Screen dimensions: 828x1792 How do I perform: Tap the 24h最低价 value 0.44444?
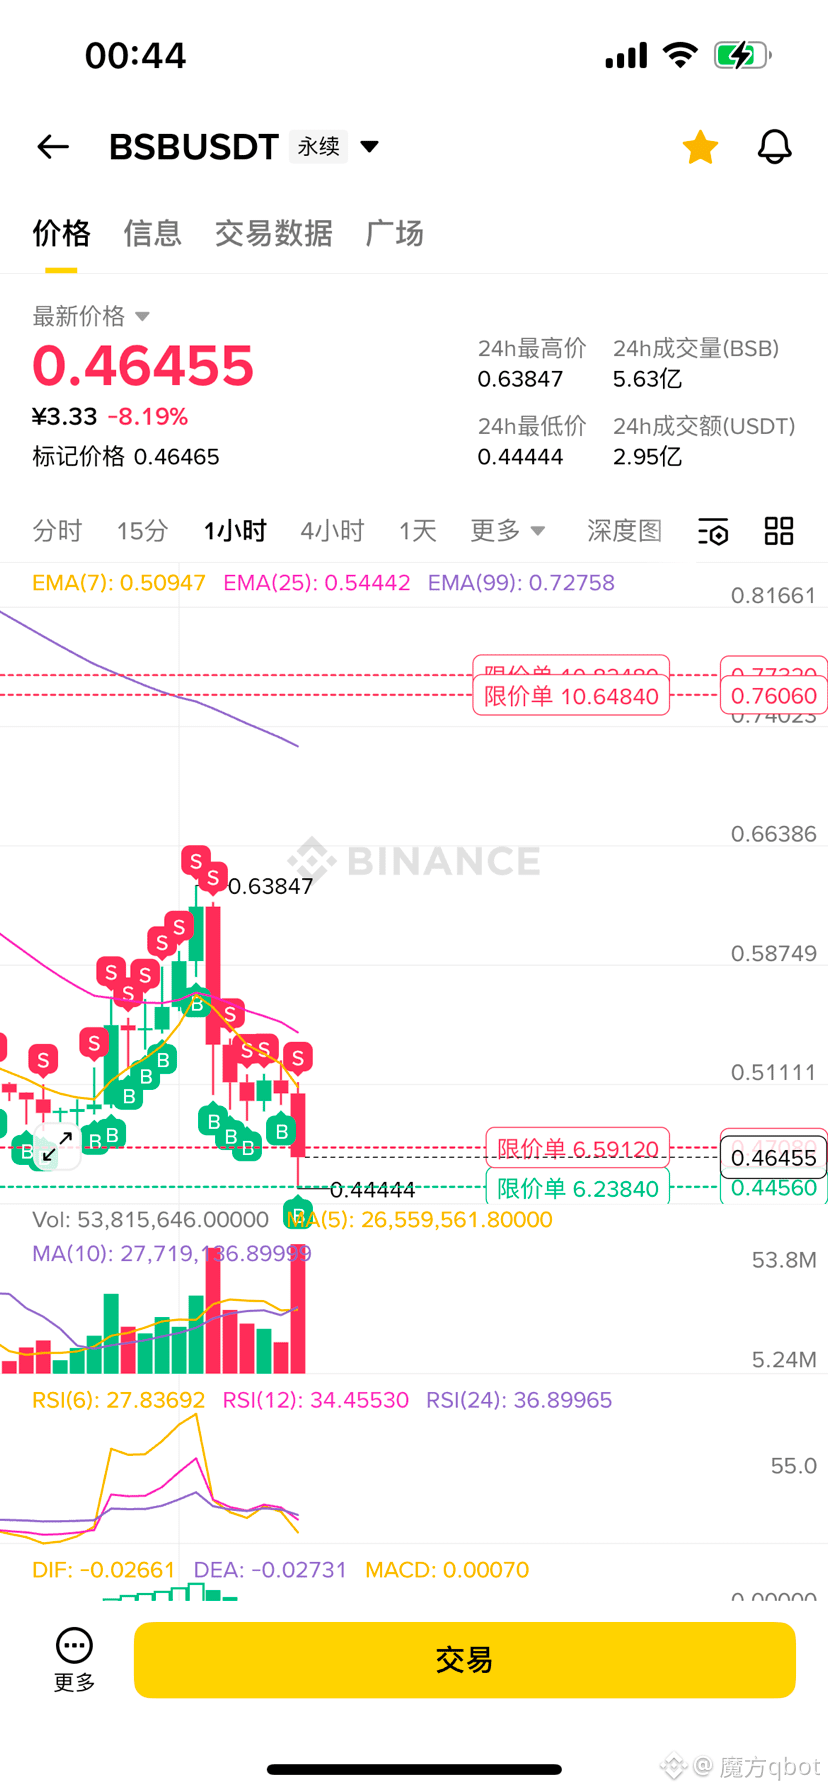[x=520, y=457]
